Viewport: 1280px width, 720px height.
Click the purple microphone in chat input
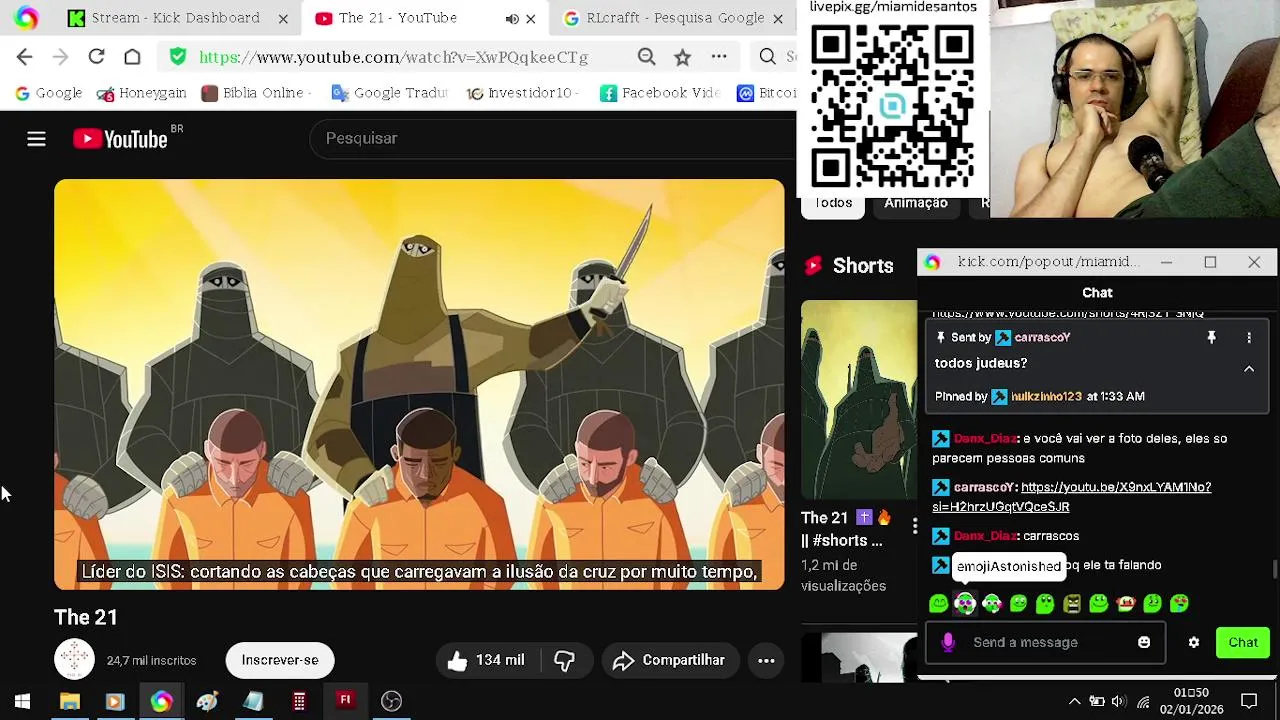(948, 642)
